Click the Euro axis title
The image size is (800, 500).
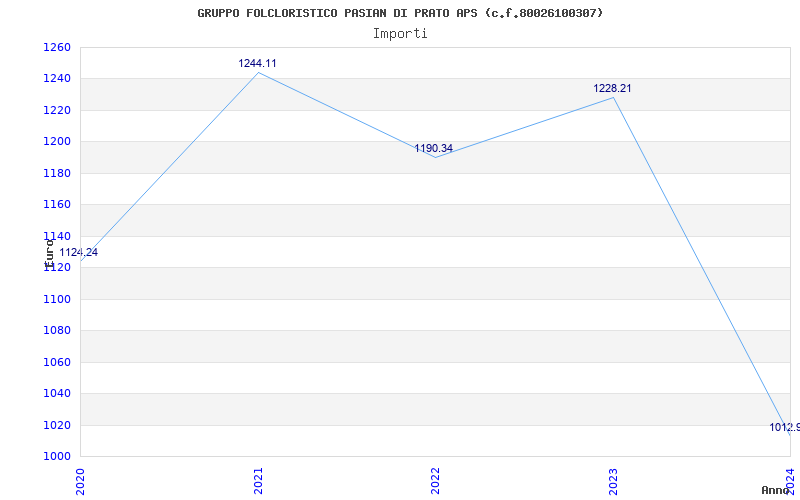coord(49,254)
